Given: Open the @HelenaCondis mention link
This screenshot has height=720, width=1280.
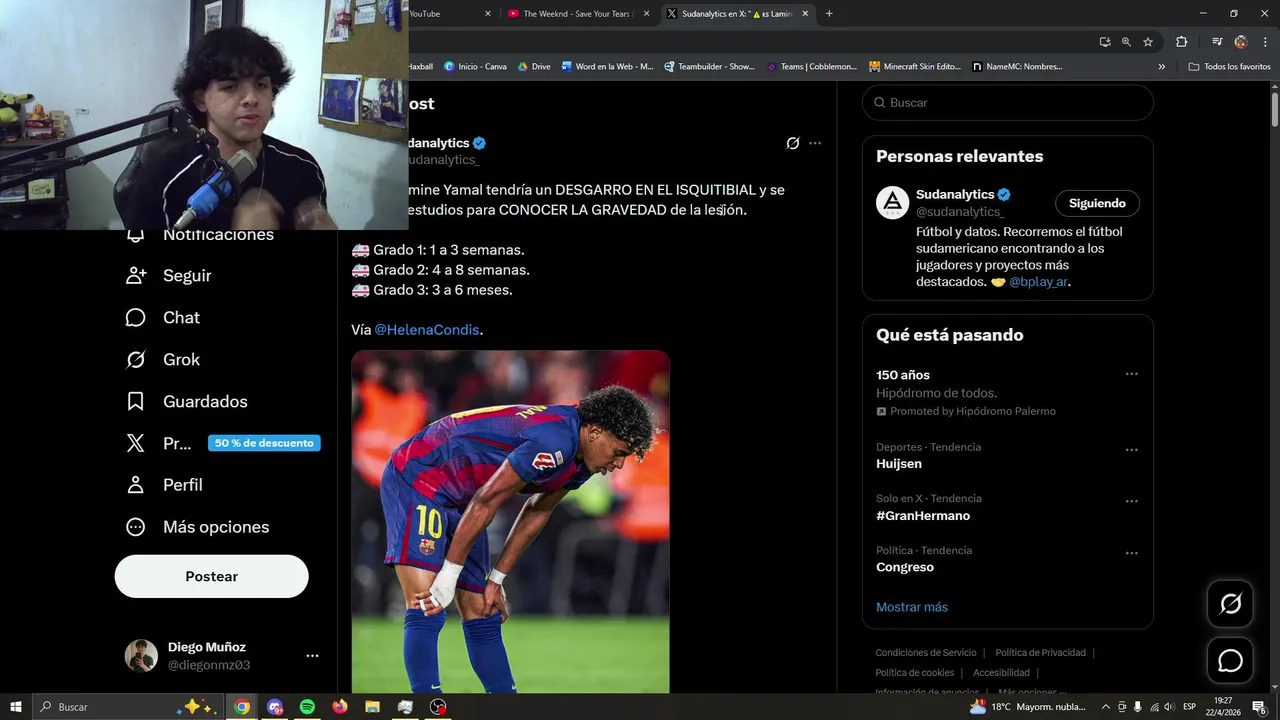Looking at the screenshot, I should click(427, 329).
